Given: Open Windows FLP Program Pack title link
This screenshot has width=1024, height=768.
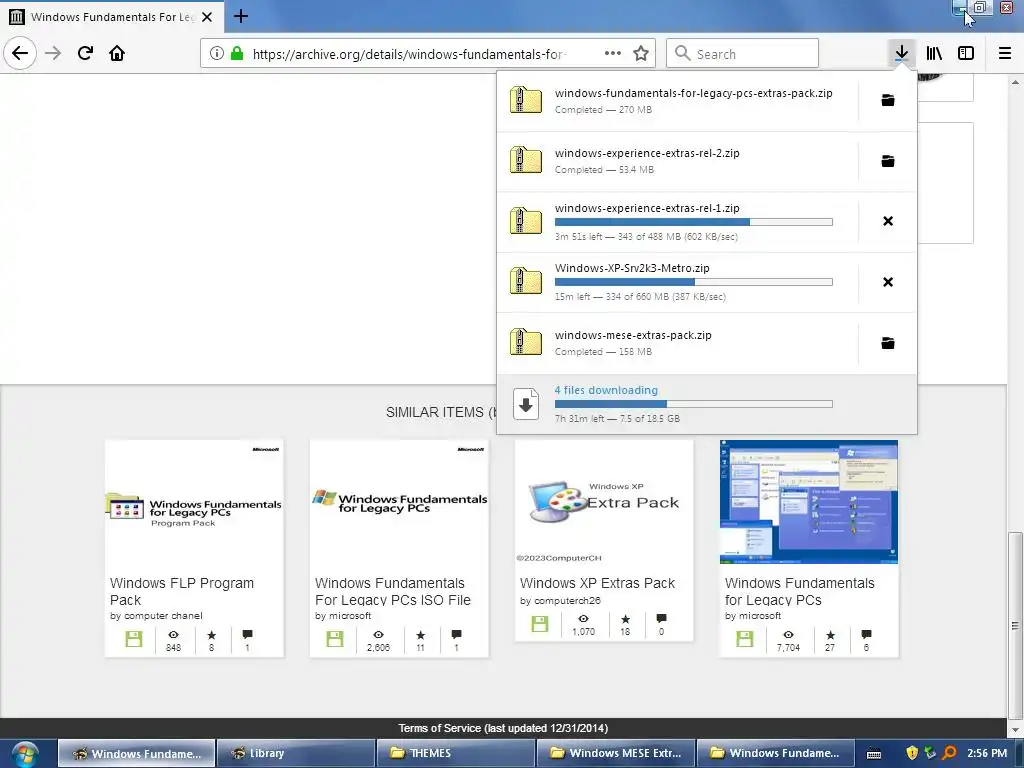Looking at the screenshot, I should (x=182, y=591).
